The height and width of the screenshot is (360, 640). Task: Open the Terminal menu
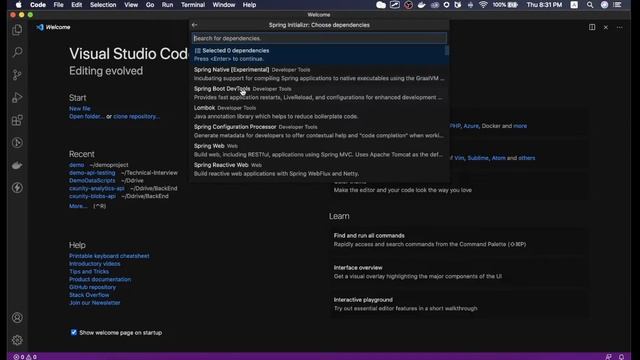[x=193, y=5]
